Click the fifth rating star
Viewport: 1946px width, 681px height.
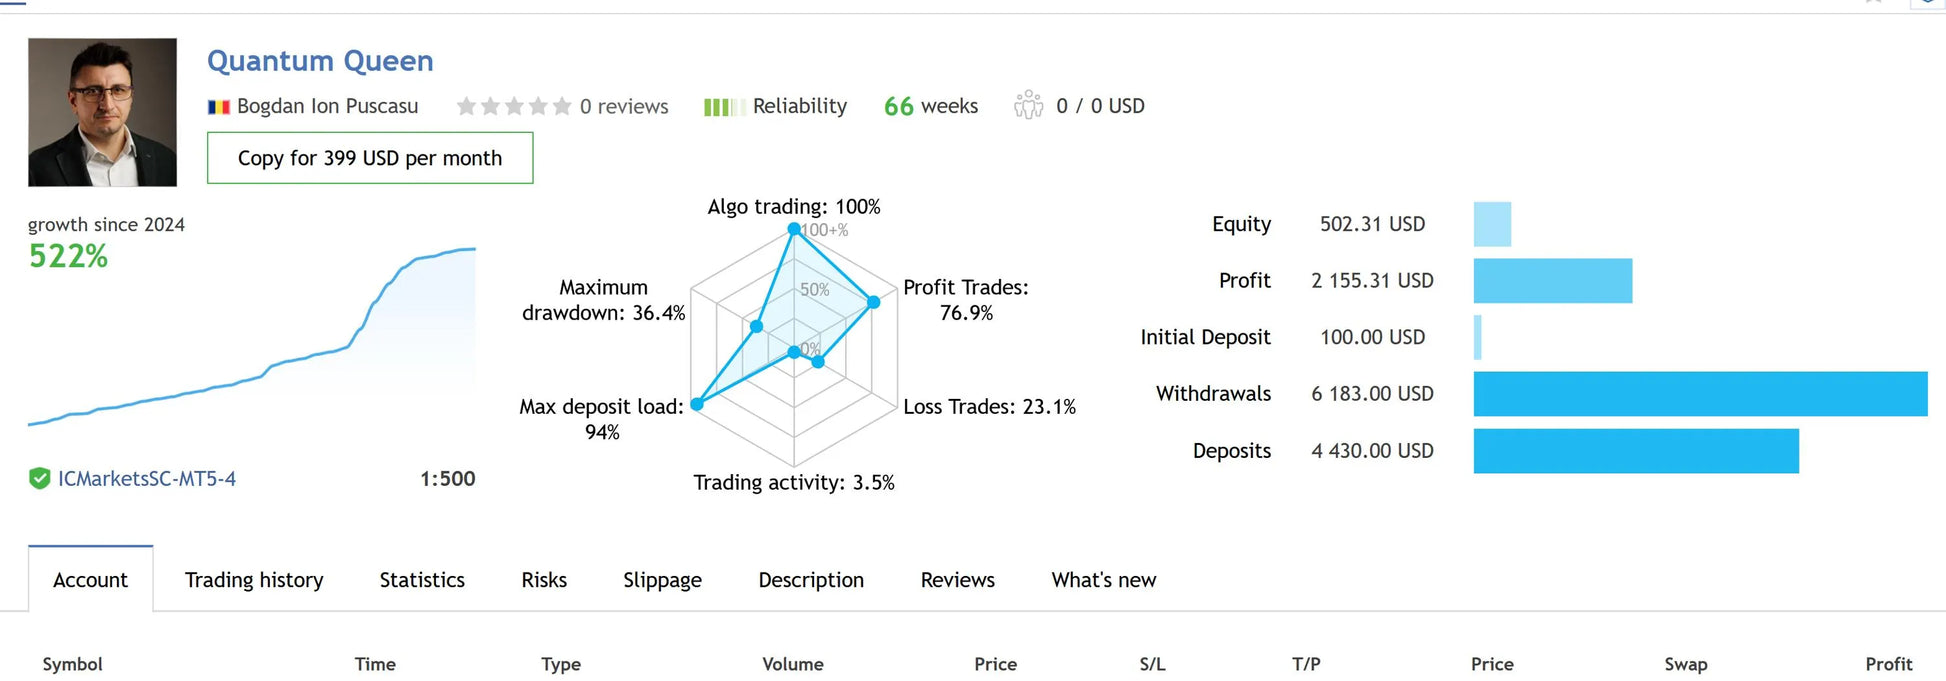point(562,106)
